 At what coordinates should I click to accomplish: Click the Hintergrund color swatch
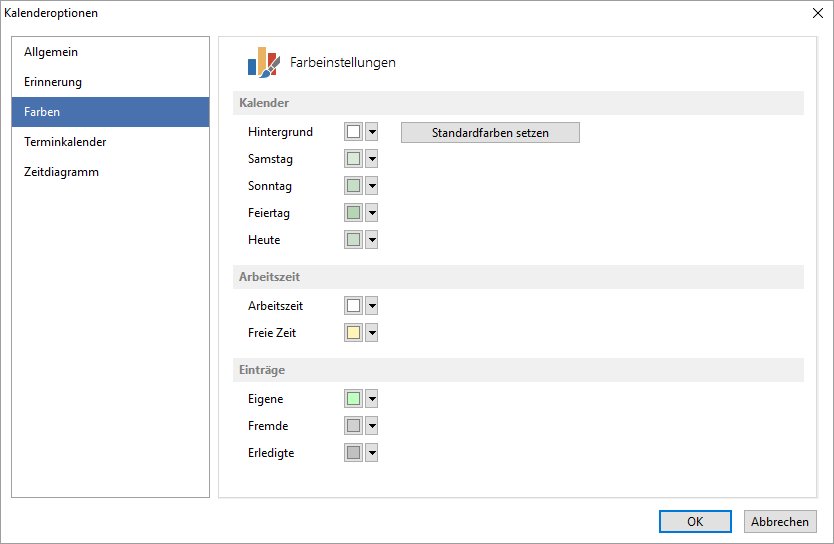click(x=353, y=132)
